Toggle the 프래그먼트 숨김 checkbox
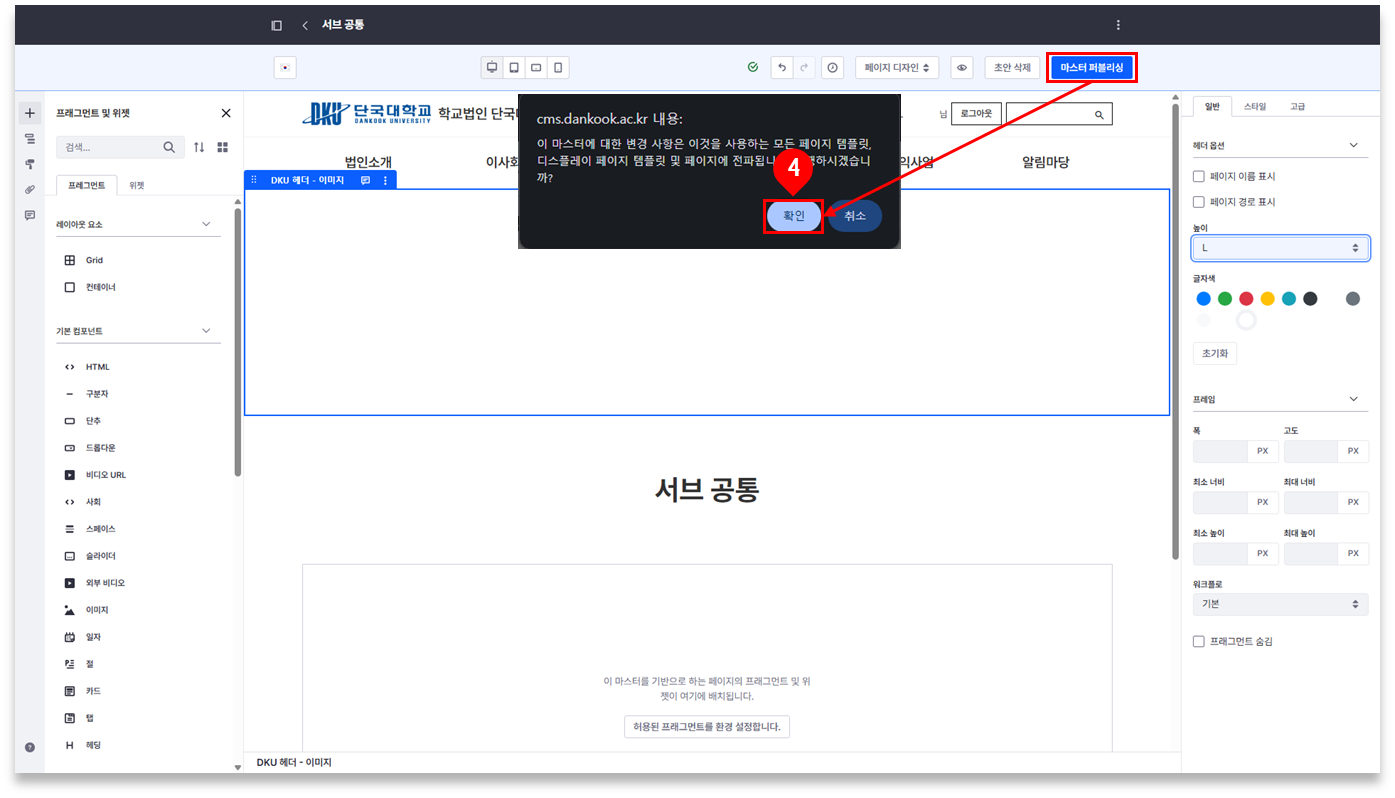 (x=1199, y=641)
